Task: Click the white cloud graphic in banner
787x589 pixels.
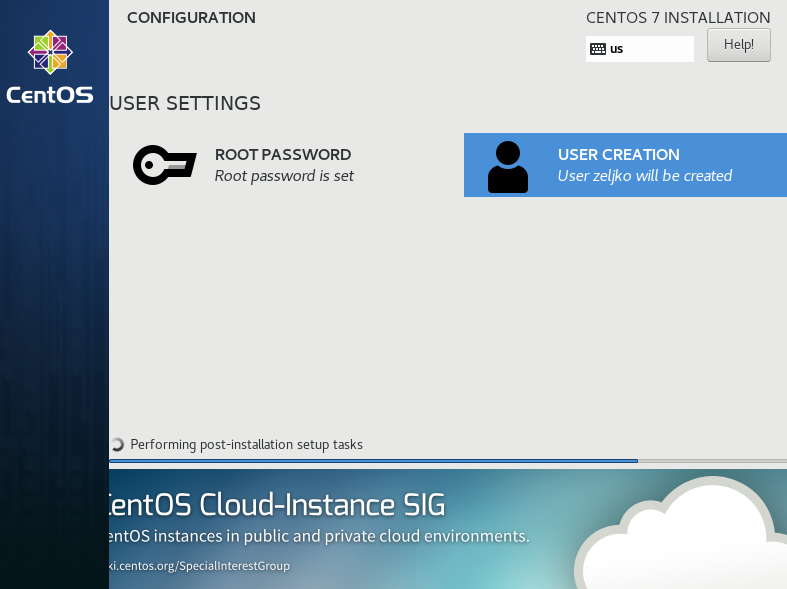Action: click(x=681, y=535)
